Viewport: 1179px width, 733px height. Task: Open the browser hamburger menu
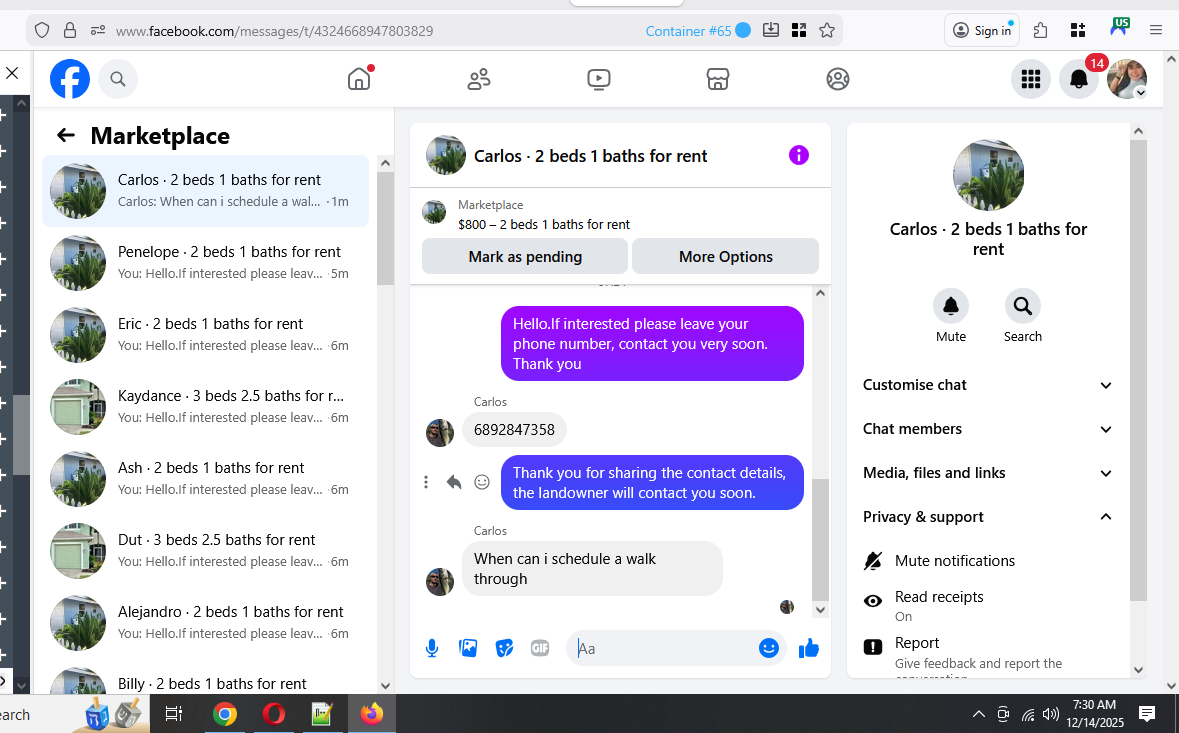click(1156, 30)
